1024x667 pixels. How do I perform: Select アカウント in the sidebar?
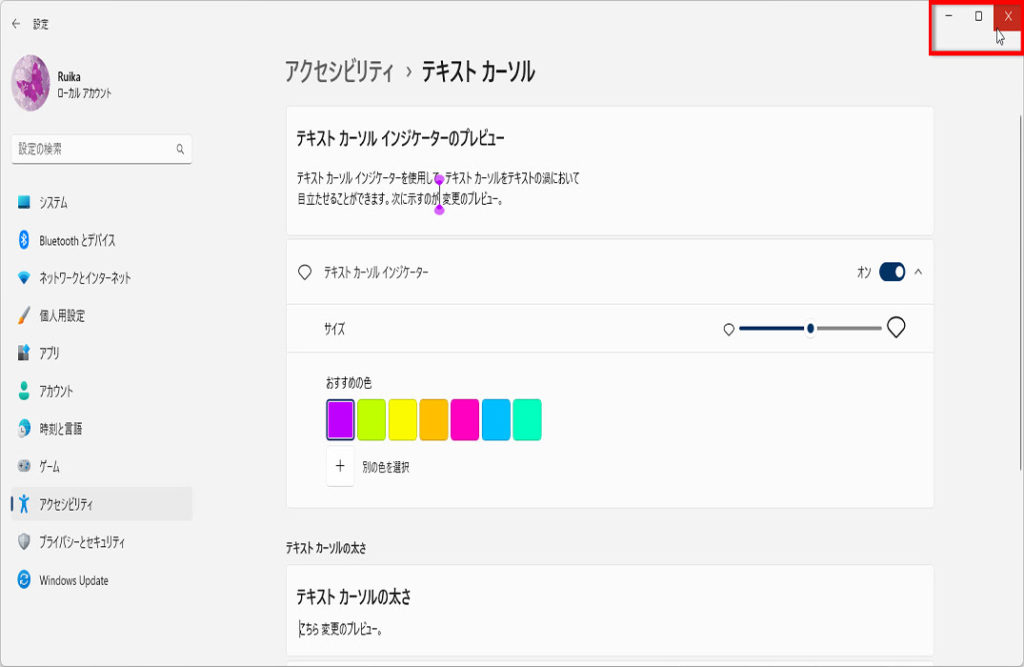pos(56,391)
